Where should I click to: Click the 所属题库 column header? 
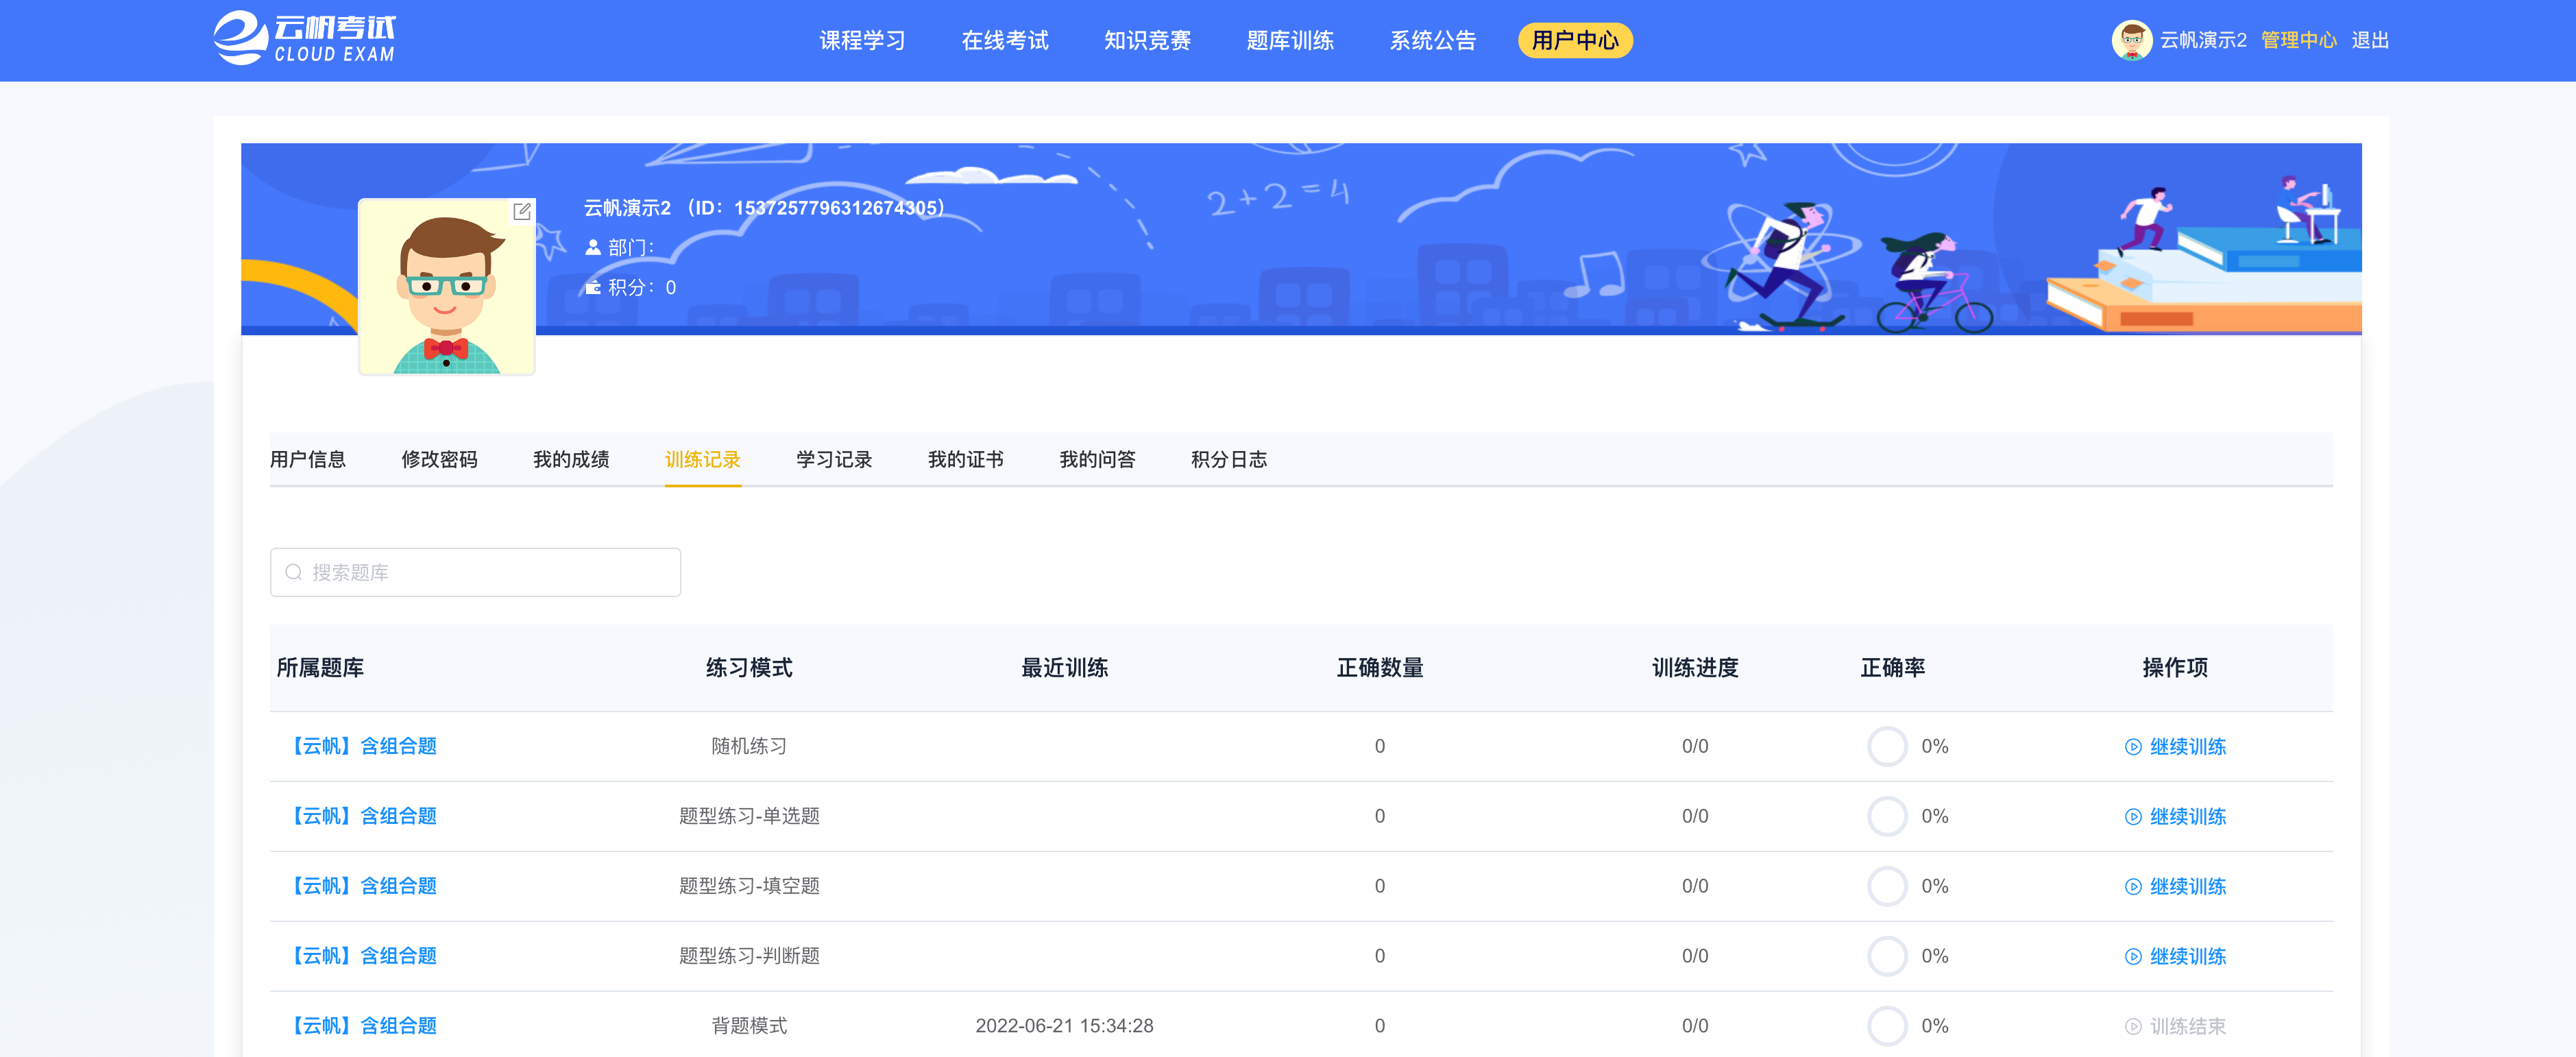(x=320, y=668)
